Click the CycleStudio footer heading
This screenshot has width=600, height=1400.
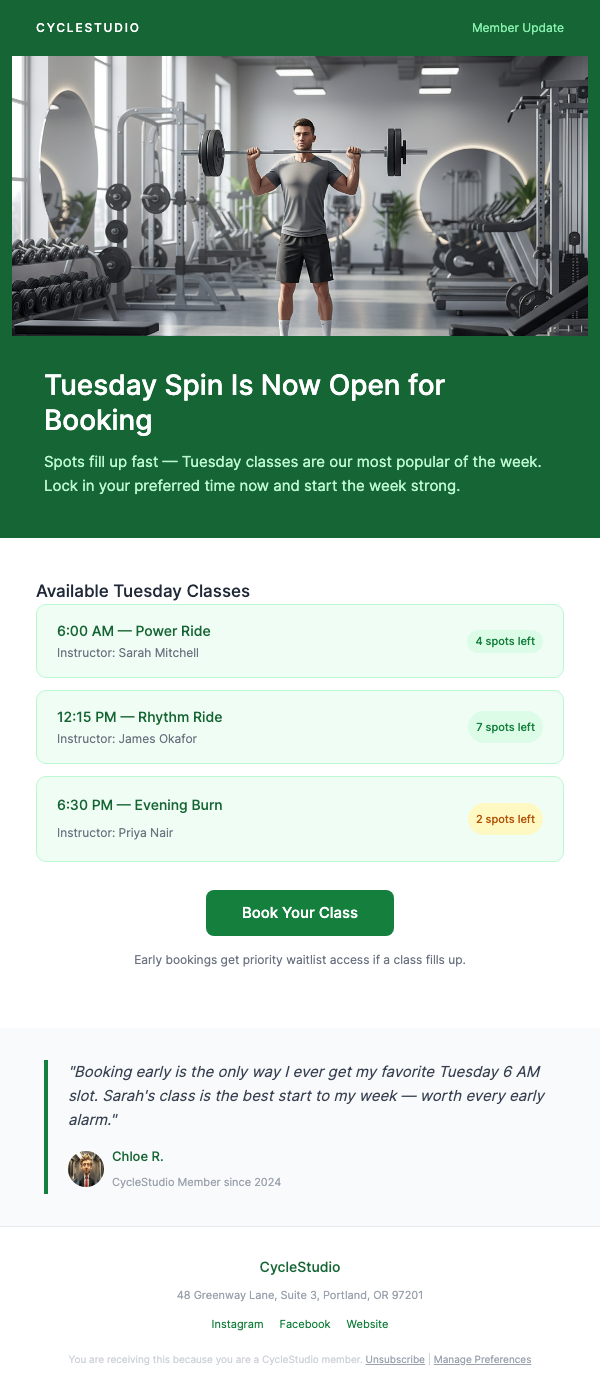(300, 1266)
